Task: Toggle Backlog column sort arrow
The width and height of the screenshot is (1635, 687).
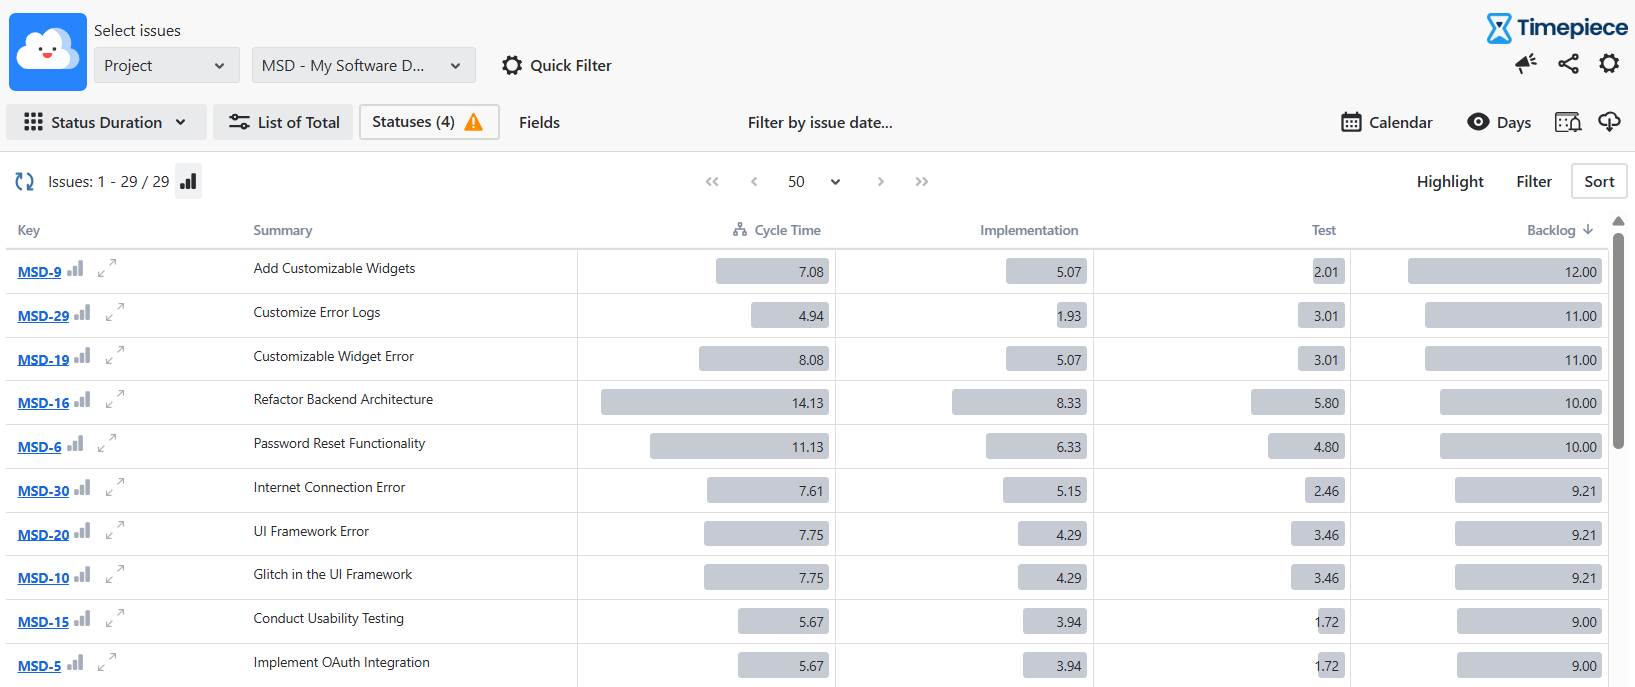Action: coord(1588,230)
